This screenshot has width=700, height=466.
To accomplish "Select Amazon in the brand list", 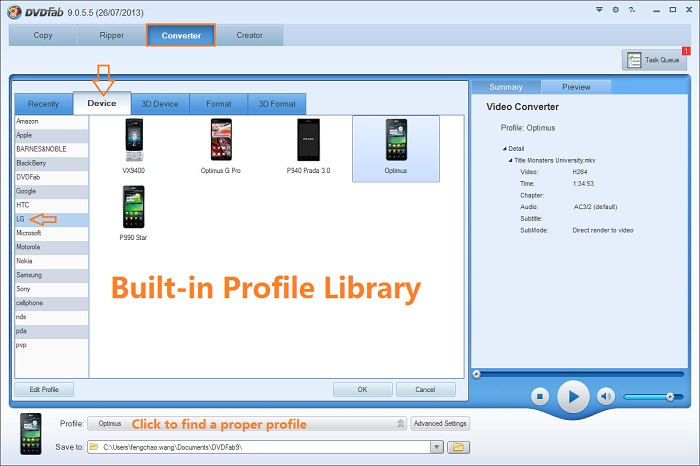I will click(x=51, y=121).
